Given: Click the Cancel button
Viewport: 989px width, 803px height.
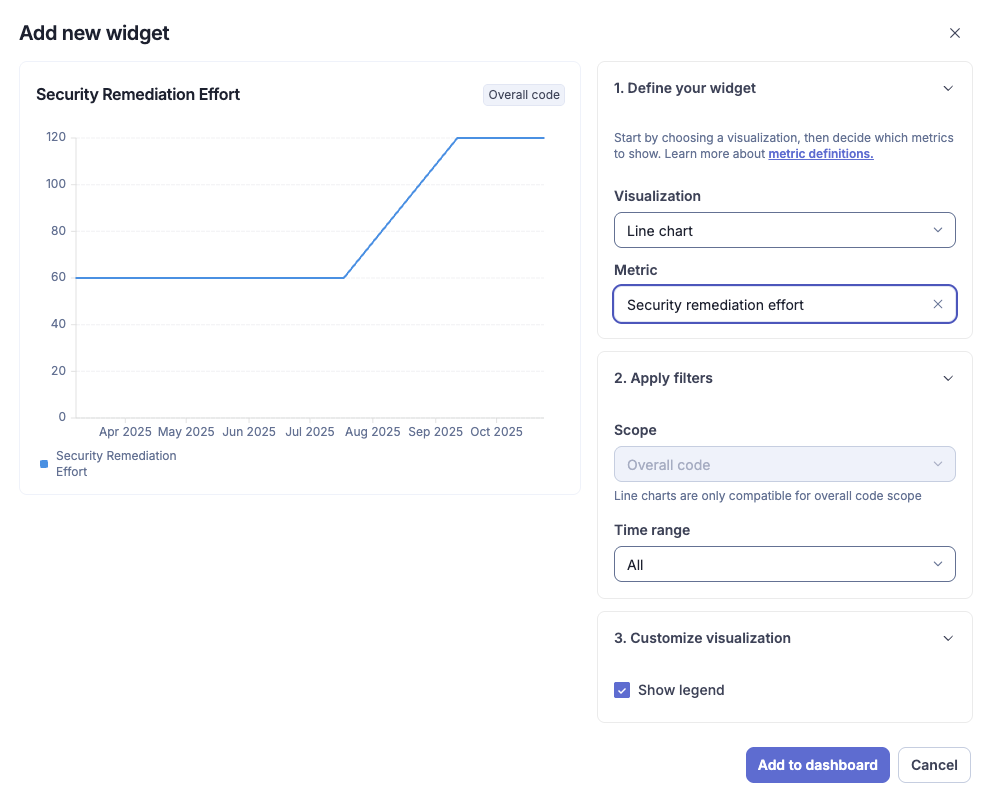Looking at the screenshot, I should 933,765.
